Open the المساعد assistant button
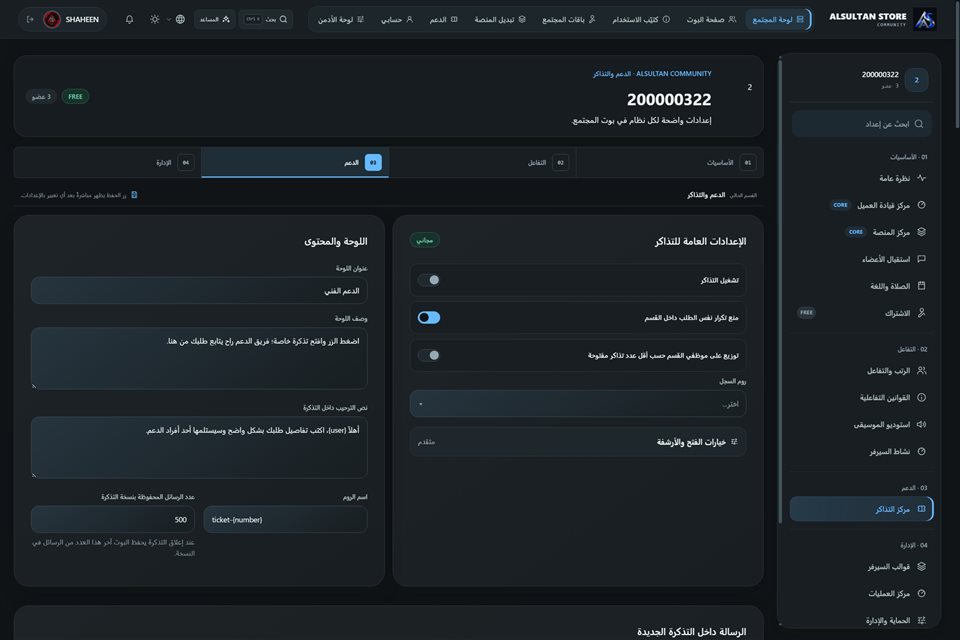 (x=214, y=20)
